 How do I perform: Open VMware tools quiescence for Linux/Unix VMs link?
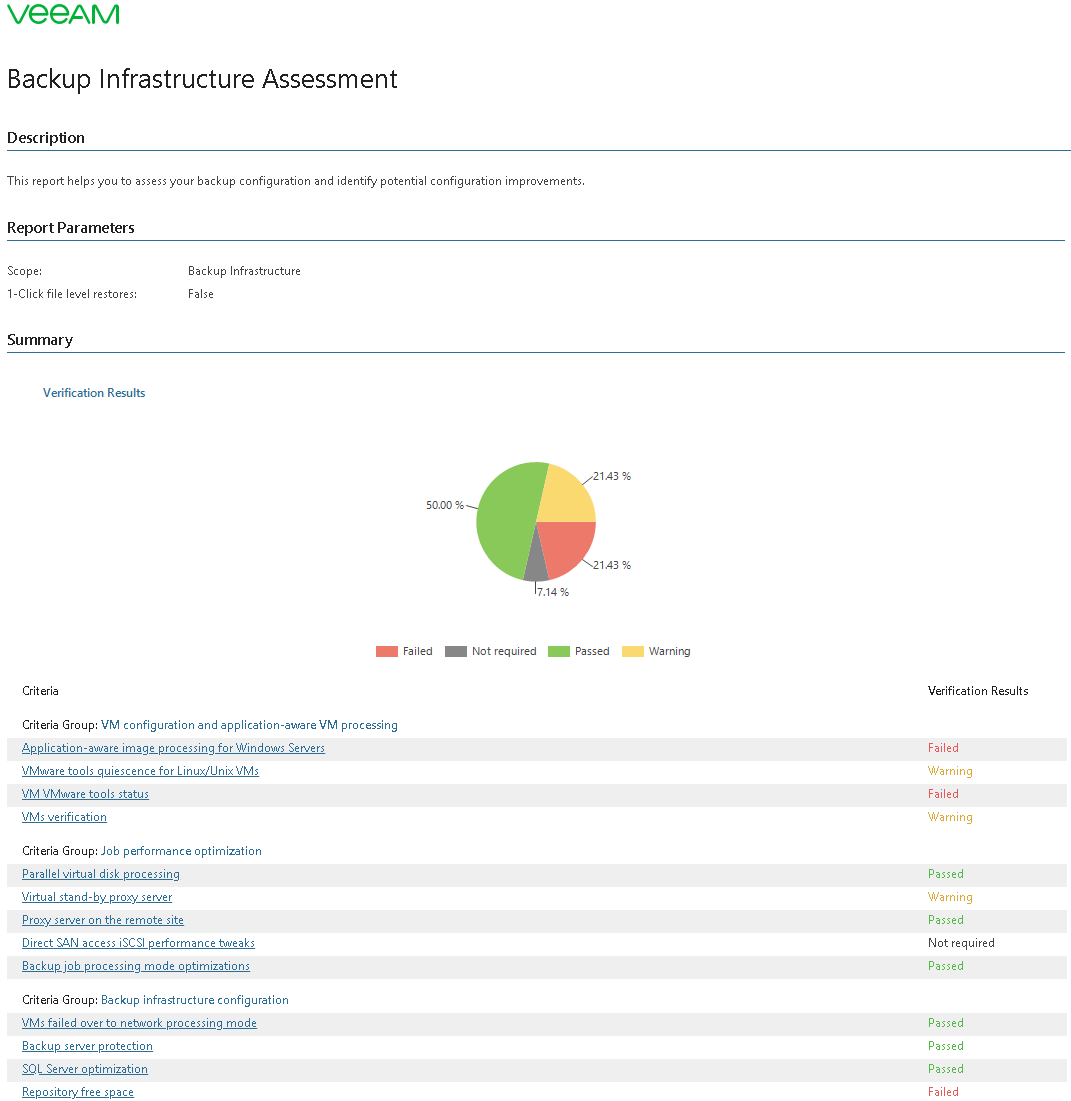140,771
